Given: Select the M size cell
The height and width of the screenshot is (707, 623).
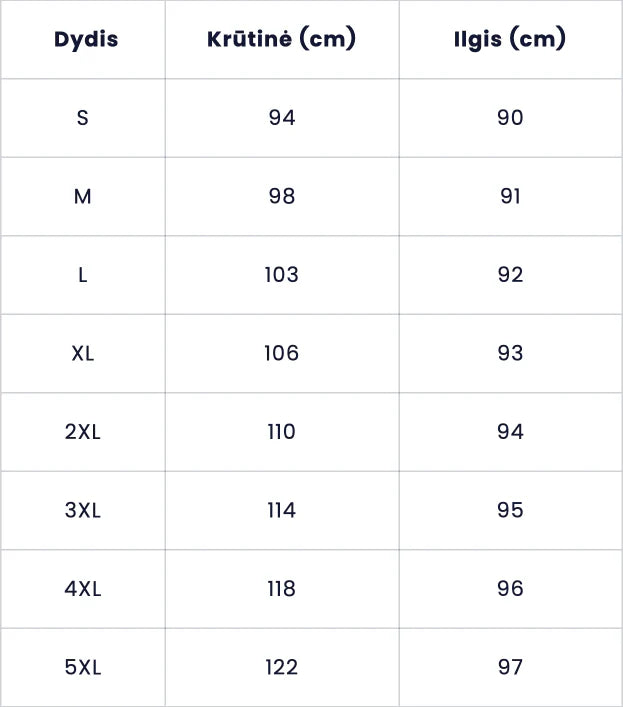Looking at the screenshot, I should coord(83,197).
